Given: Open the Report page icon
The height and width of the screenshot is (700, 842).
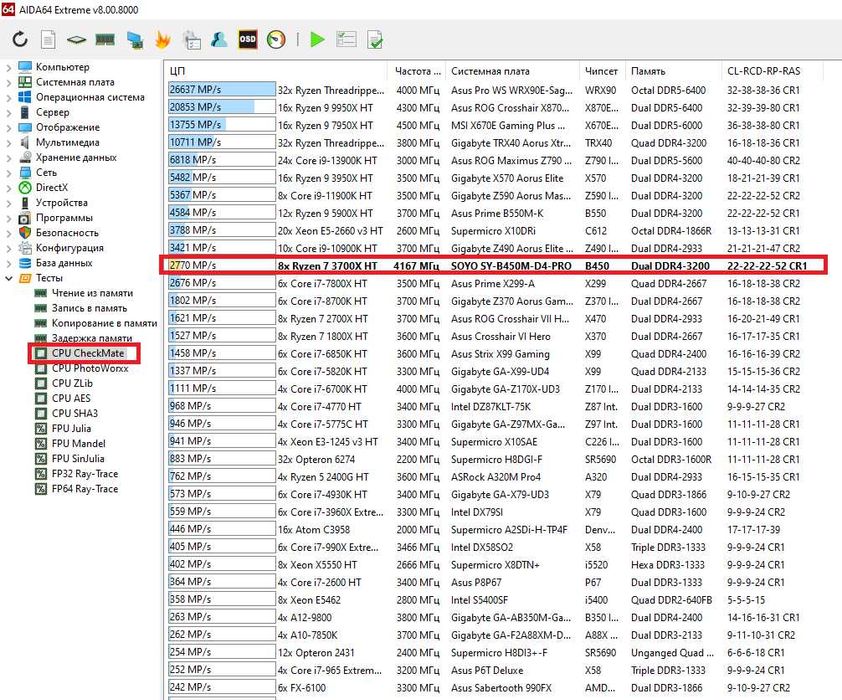Looking at the screenshot, I should pos(48,40).
